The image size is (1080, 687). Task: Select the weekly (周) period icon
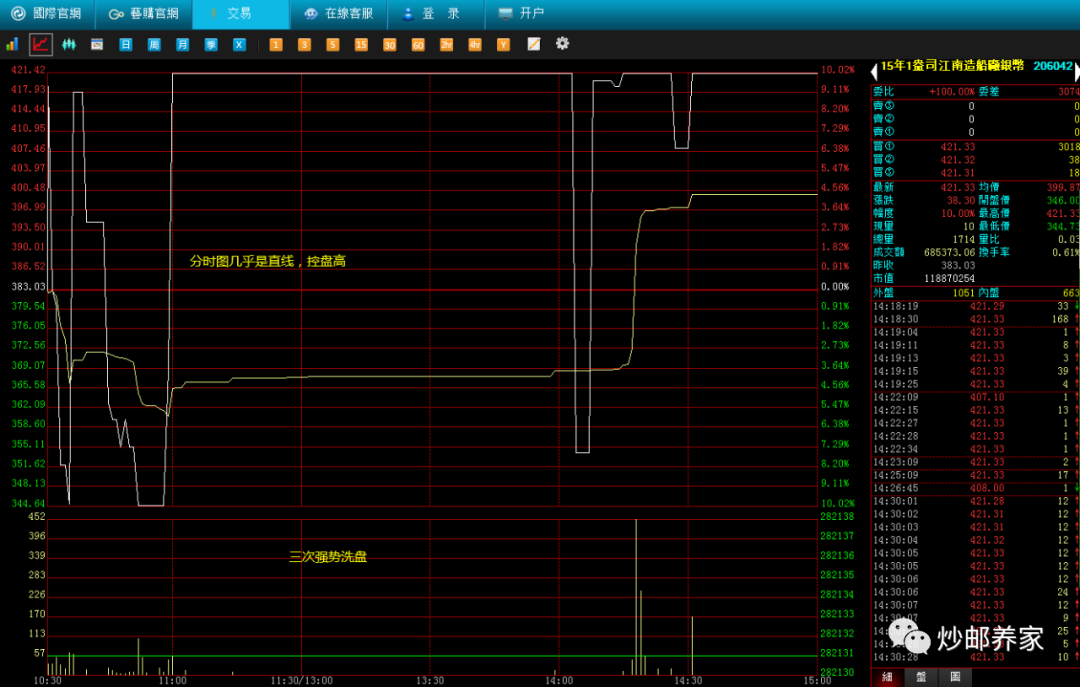tap(154, 44)
